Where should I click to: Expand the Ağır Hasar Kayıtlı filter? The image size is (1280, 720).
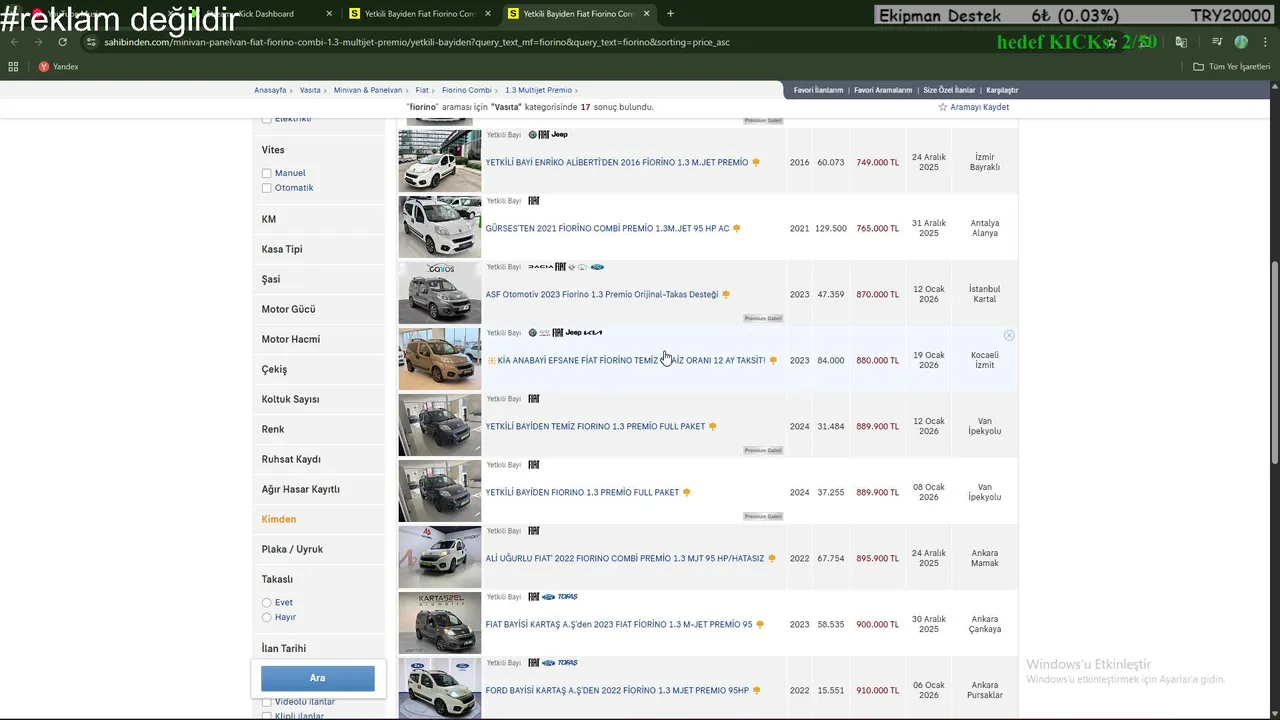318,489
